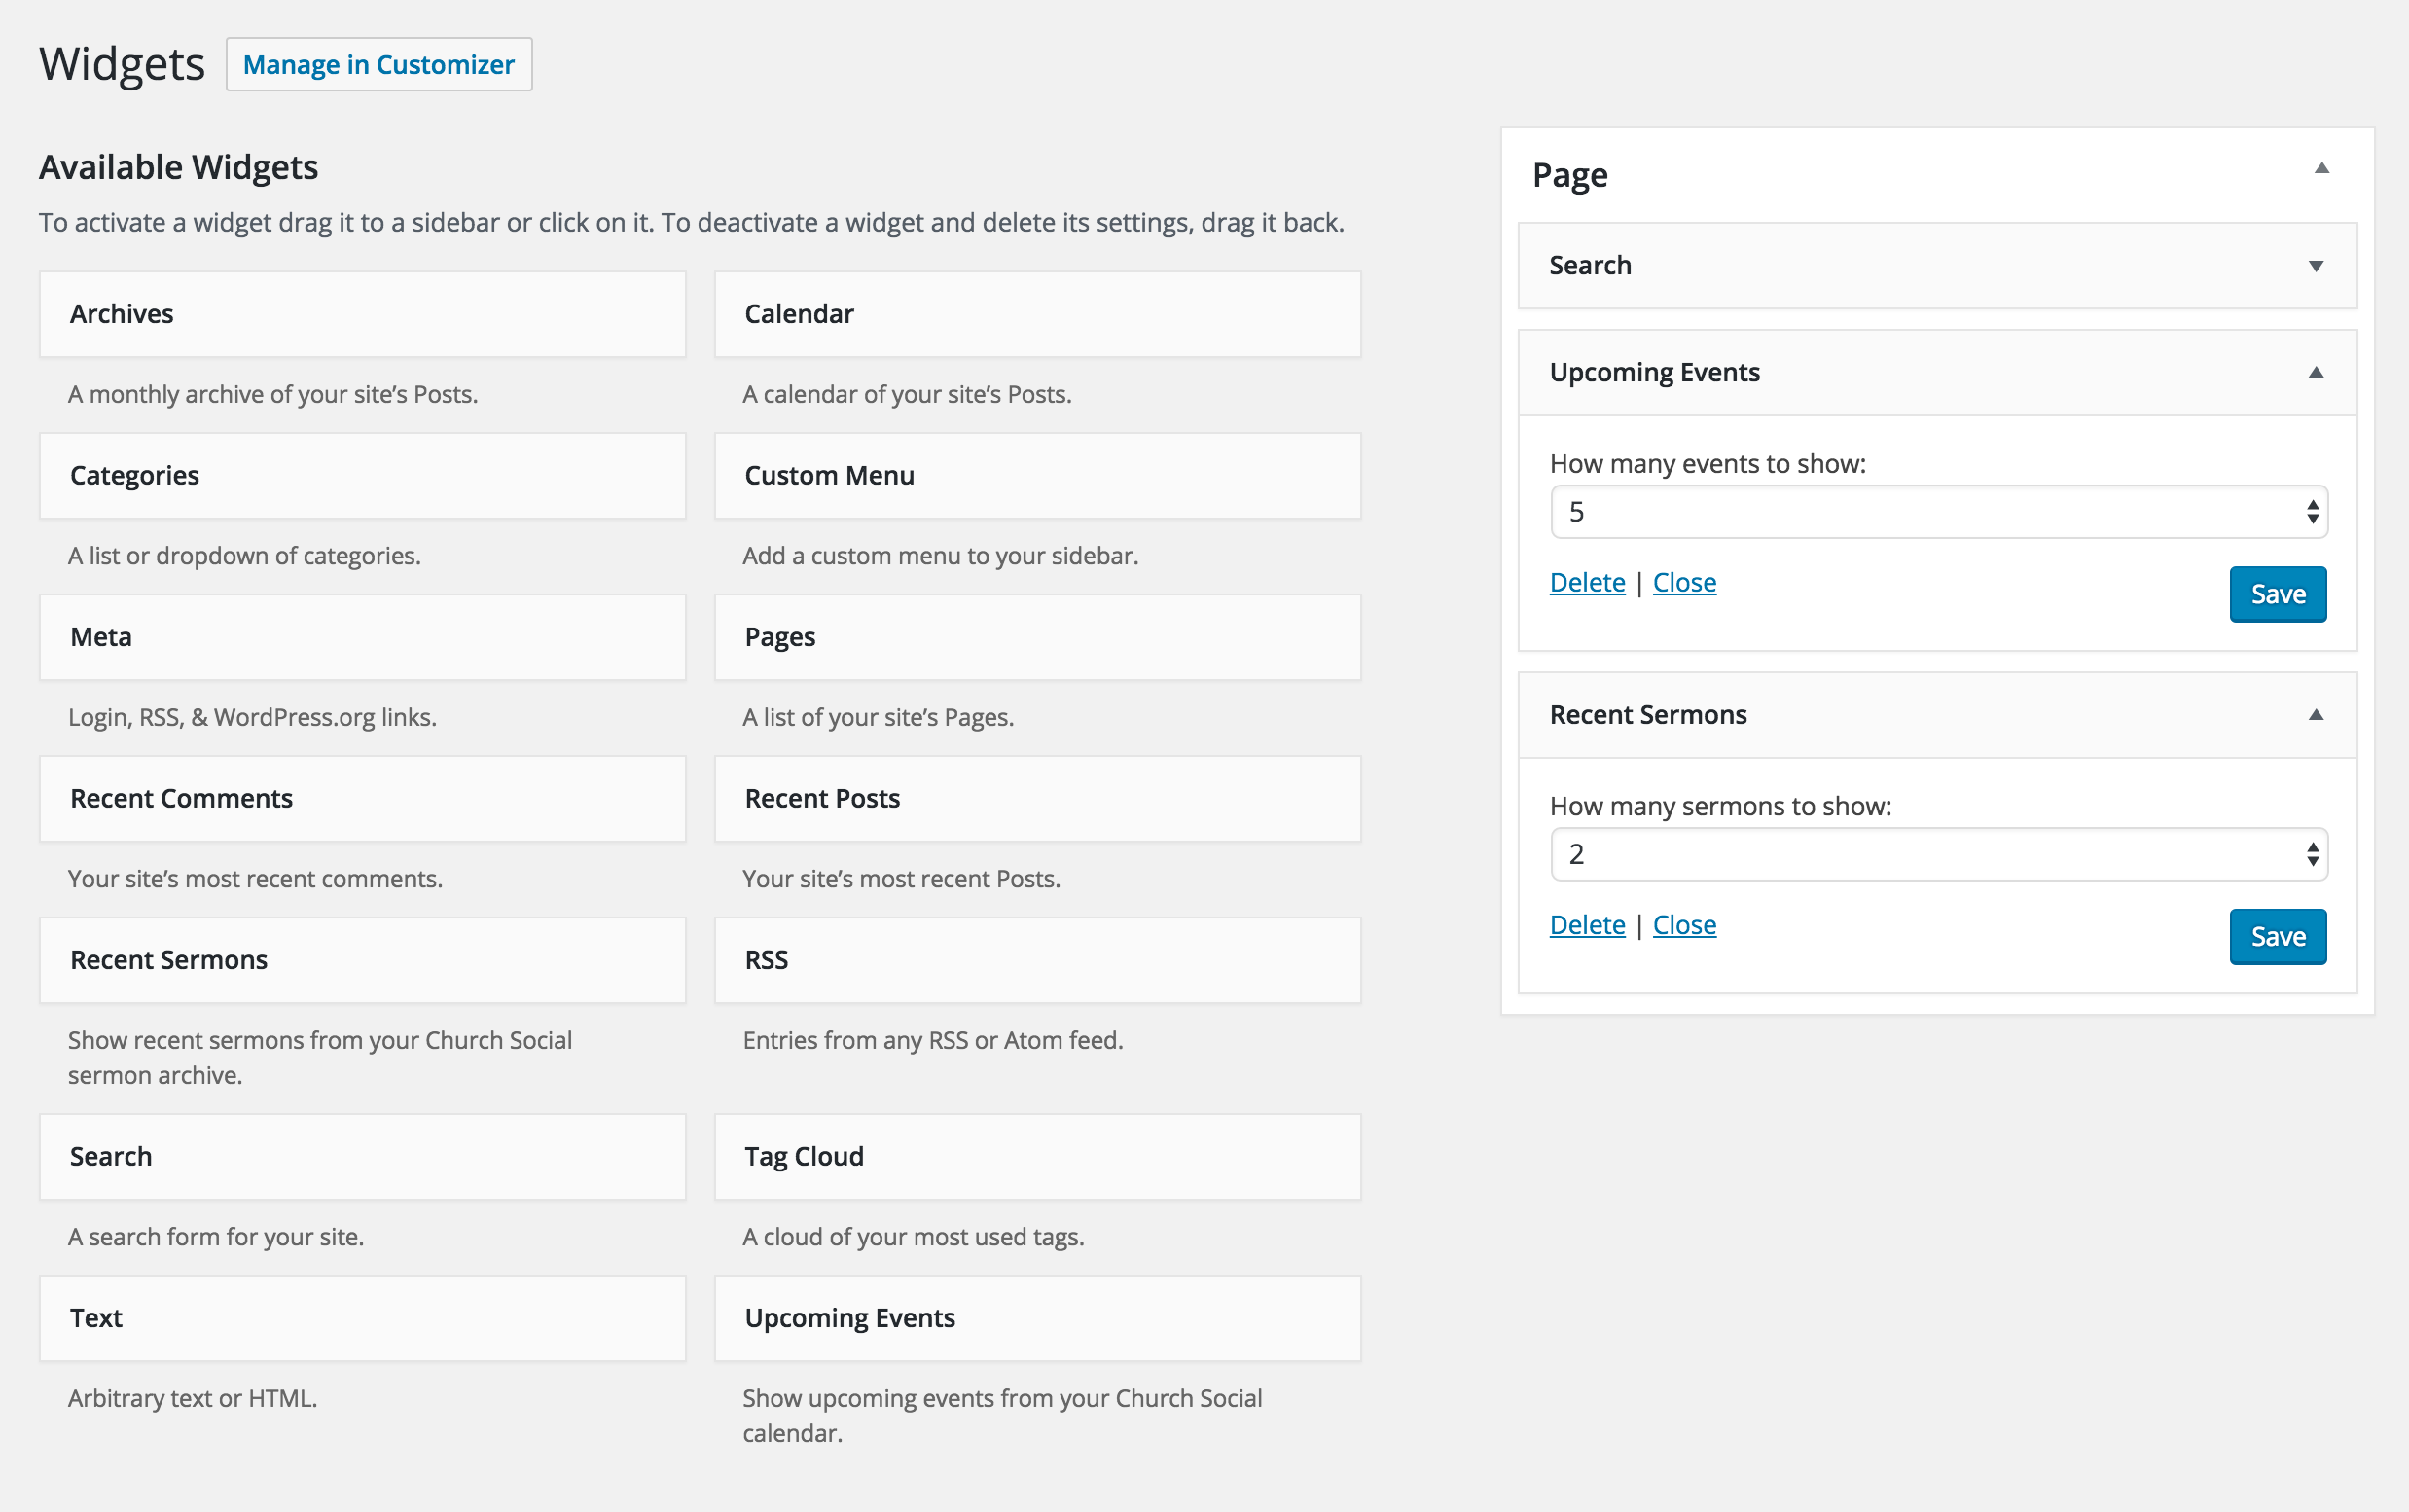2409x1512 pixels.
Task: Save the Recent Sermons widget settings
Action: (x=2277, y=935)
